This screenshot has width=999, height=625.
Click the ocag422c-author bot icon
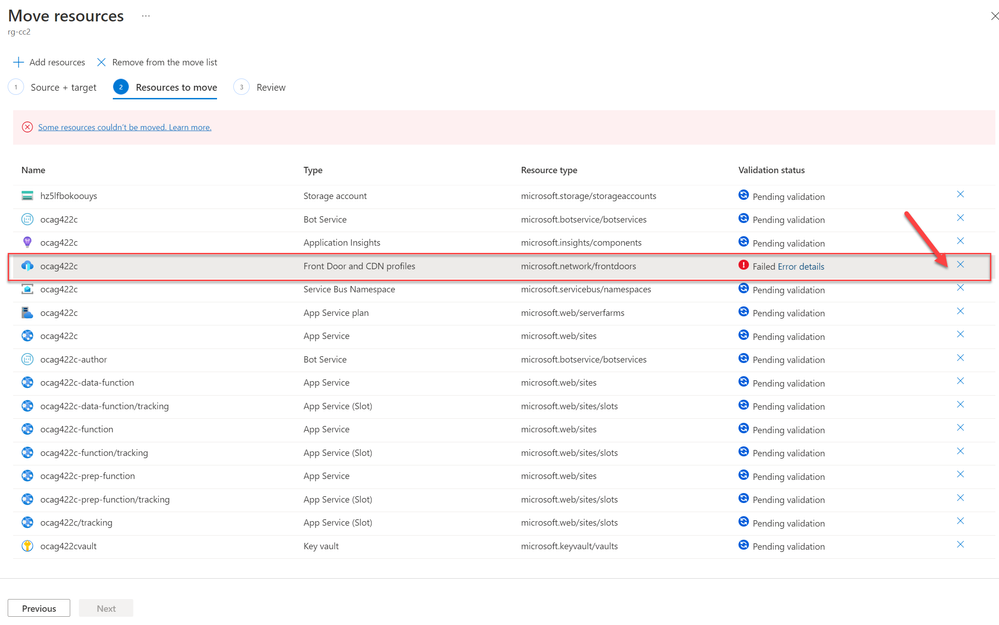coord(27,359)
